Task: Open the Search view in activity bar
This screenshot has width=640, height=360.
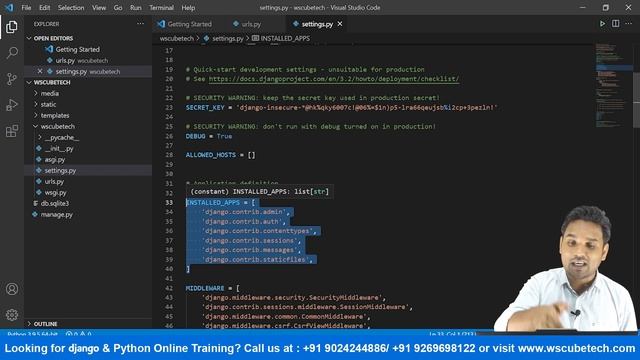Action: 12,53
